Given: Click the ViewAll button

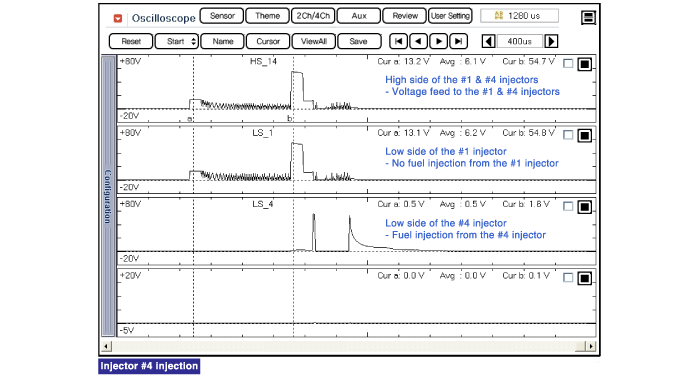Looking at the screenshot, I should coord(313,42).
